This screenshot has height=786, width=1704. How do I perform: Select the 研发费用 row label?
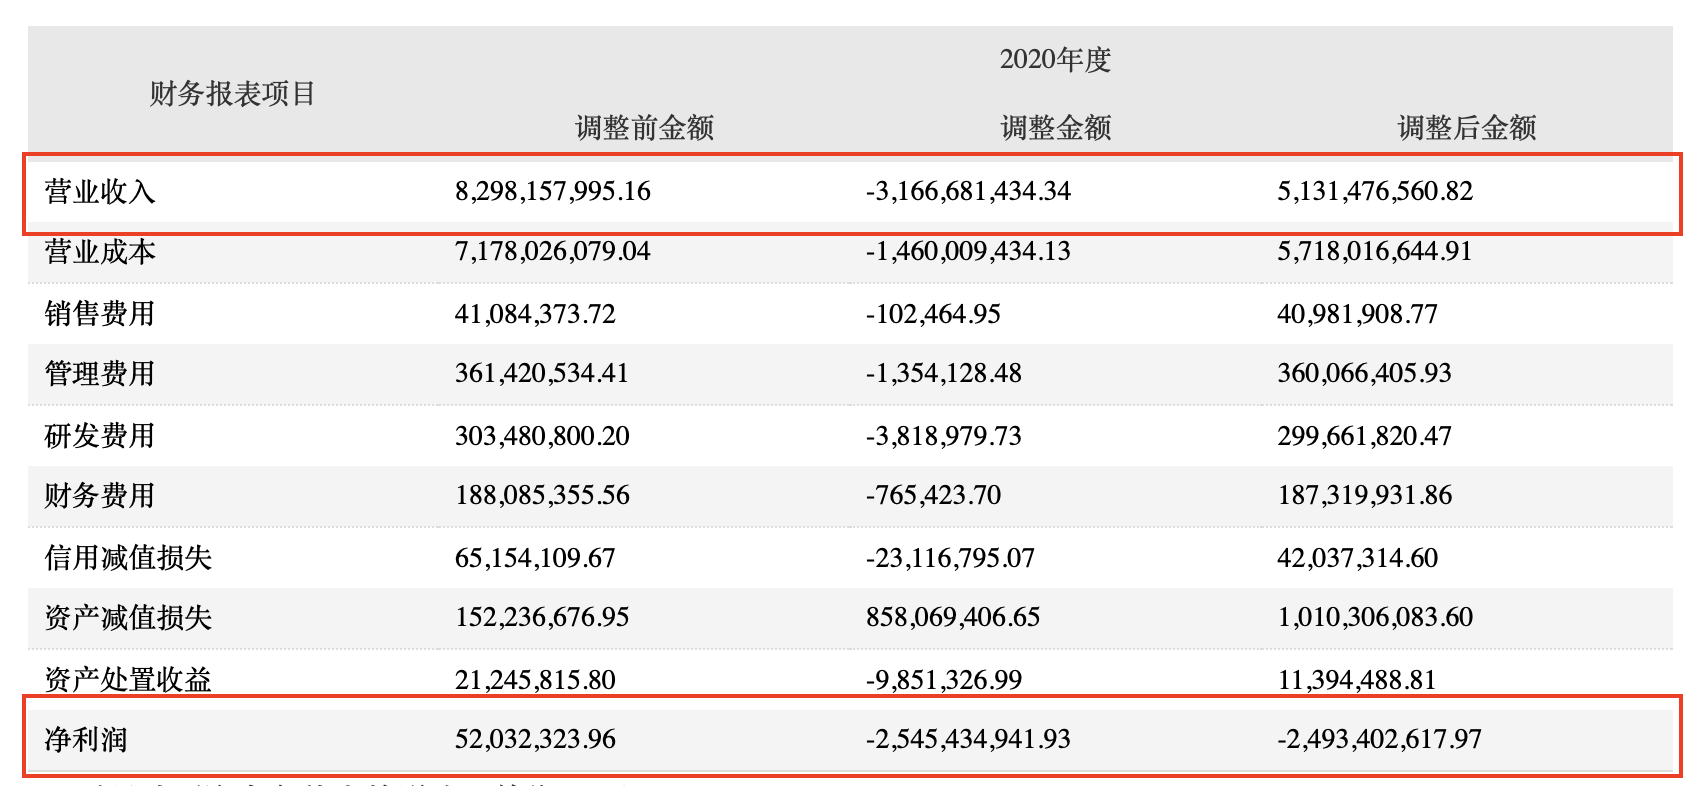click(100, 436)
